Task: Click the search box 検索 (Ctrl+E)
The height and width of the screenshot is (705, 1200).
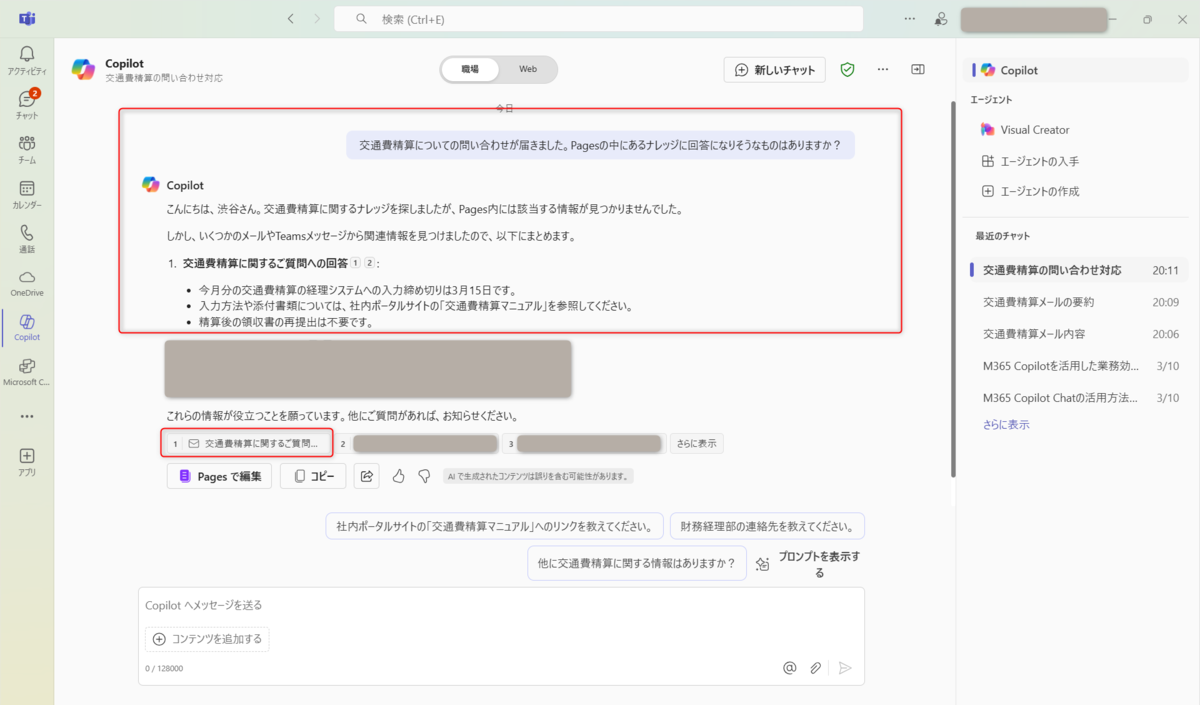Action: [x=598, y=19]
